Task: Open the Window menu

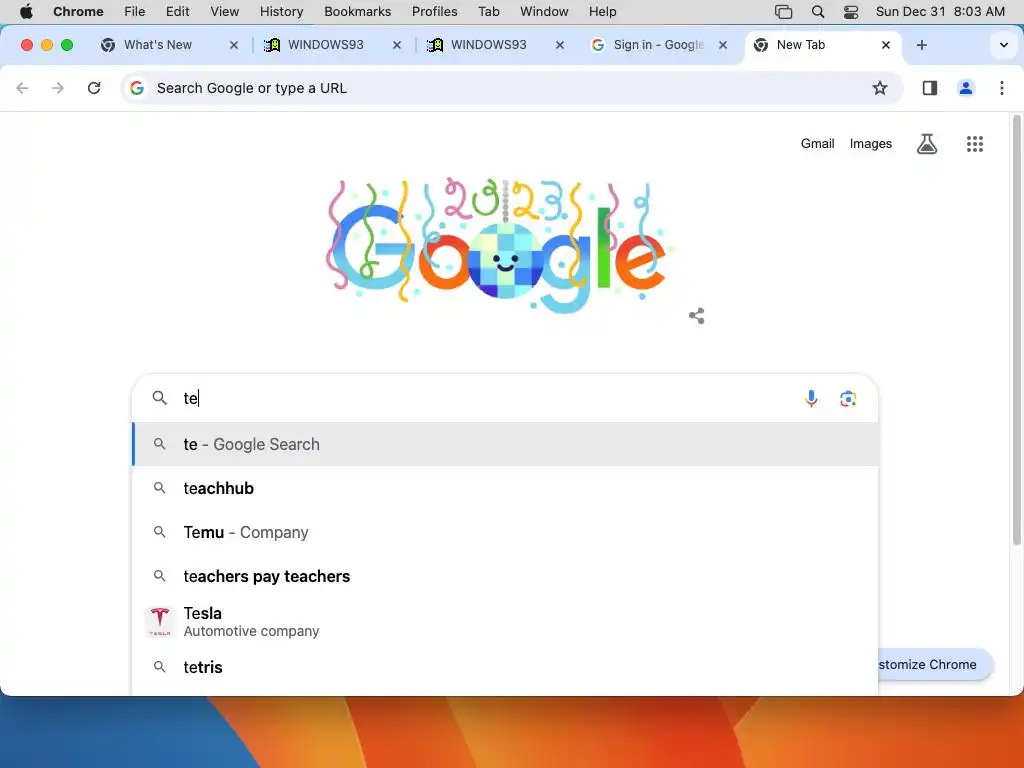Action: [x=544, y=12]
